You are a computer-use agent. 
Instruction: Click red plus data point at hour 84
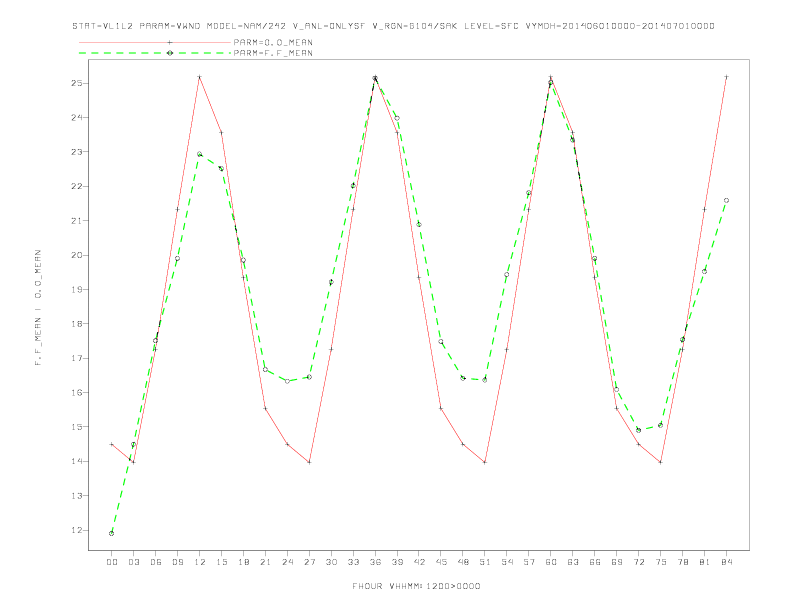click(726, 77)
